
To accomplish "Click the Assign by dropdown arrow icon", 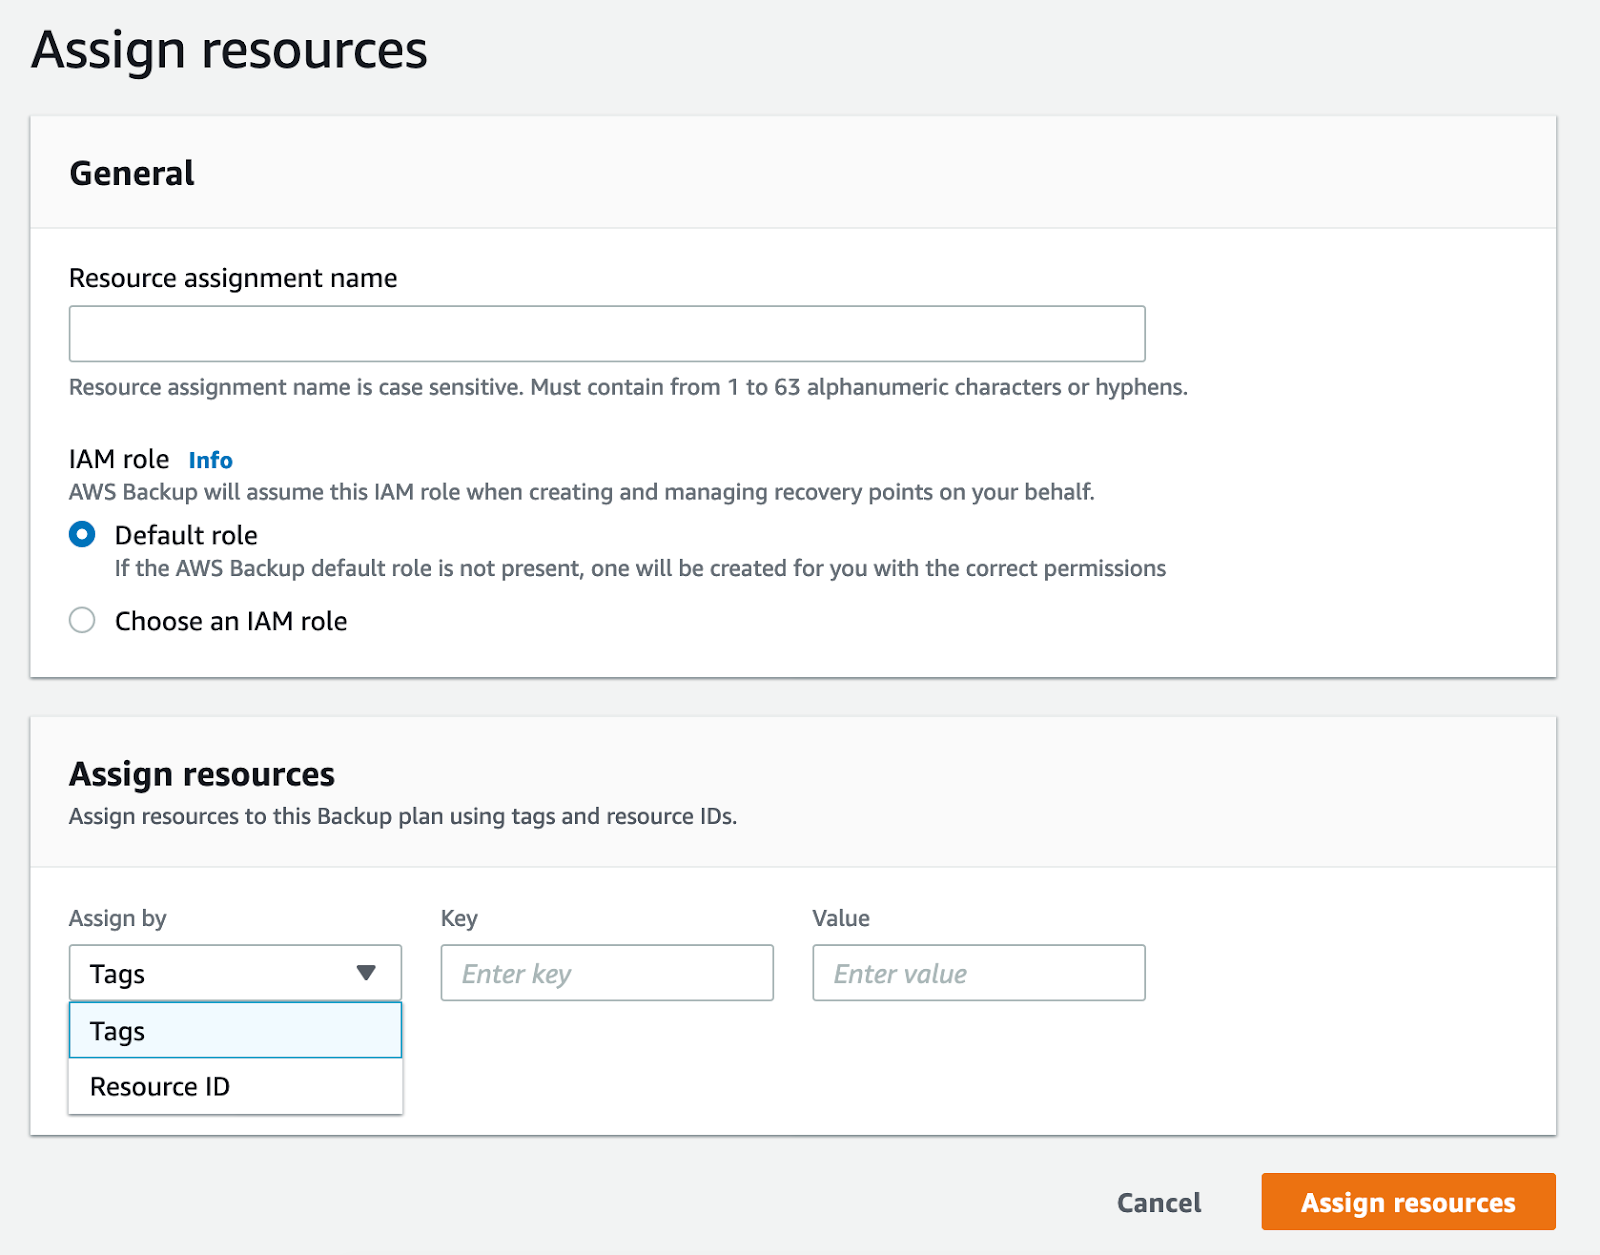I will (x=366, y=973).
